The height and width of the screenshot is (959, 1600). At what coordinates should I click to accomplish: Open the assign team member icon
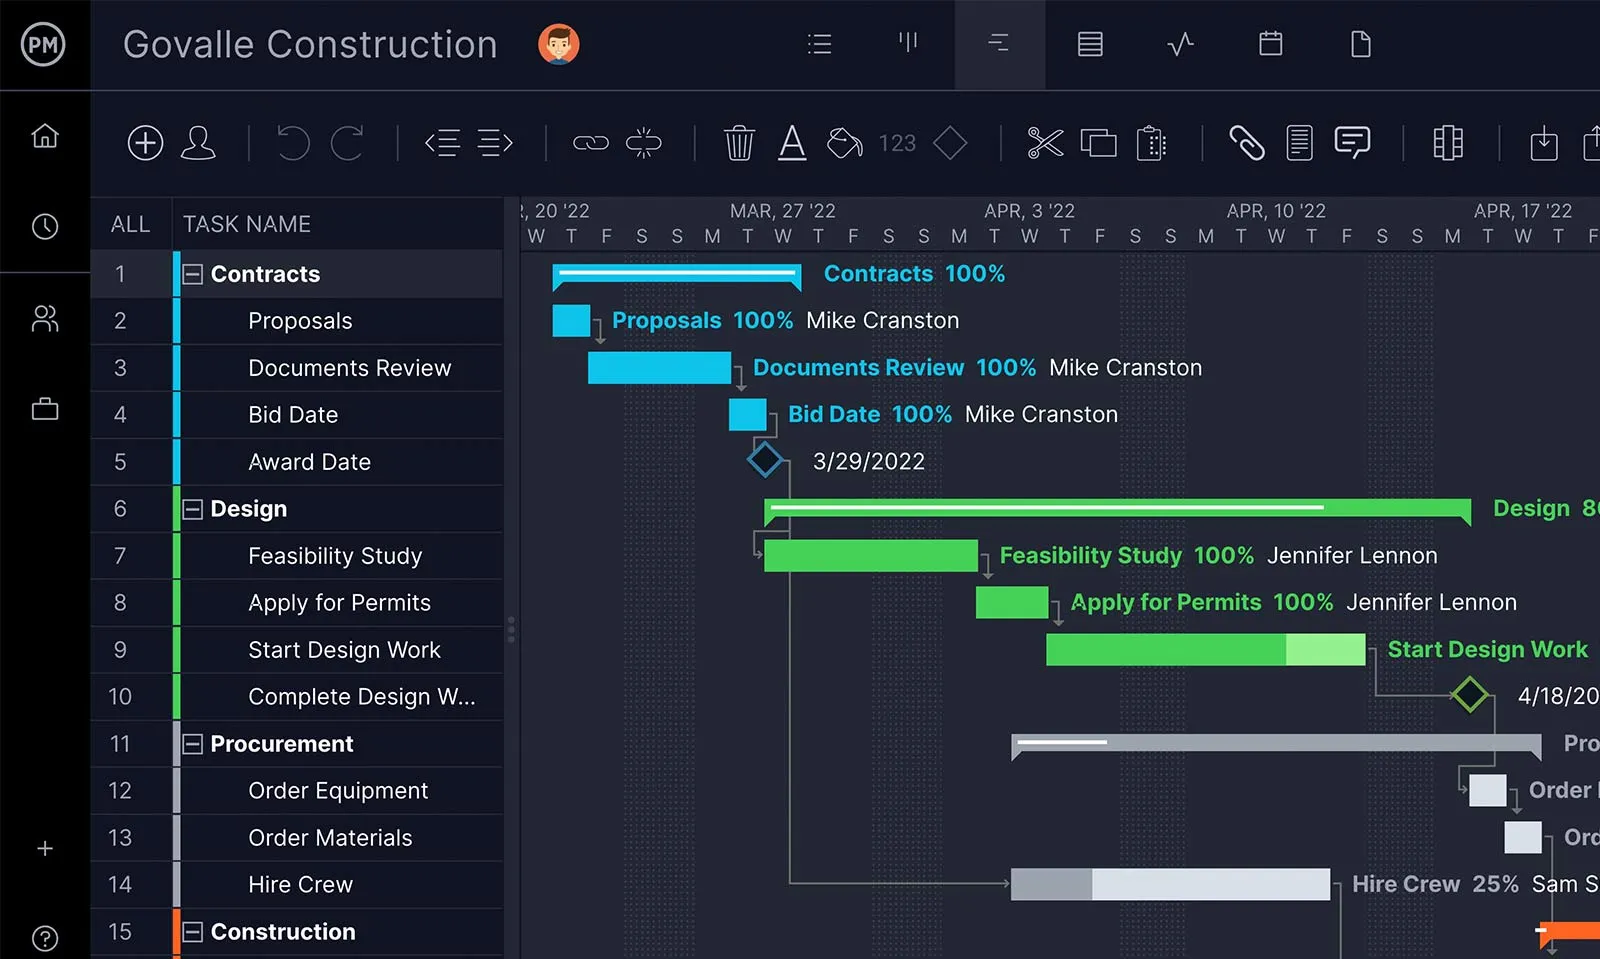[198, 142]
